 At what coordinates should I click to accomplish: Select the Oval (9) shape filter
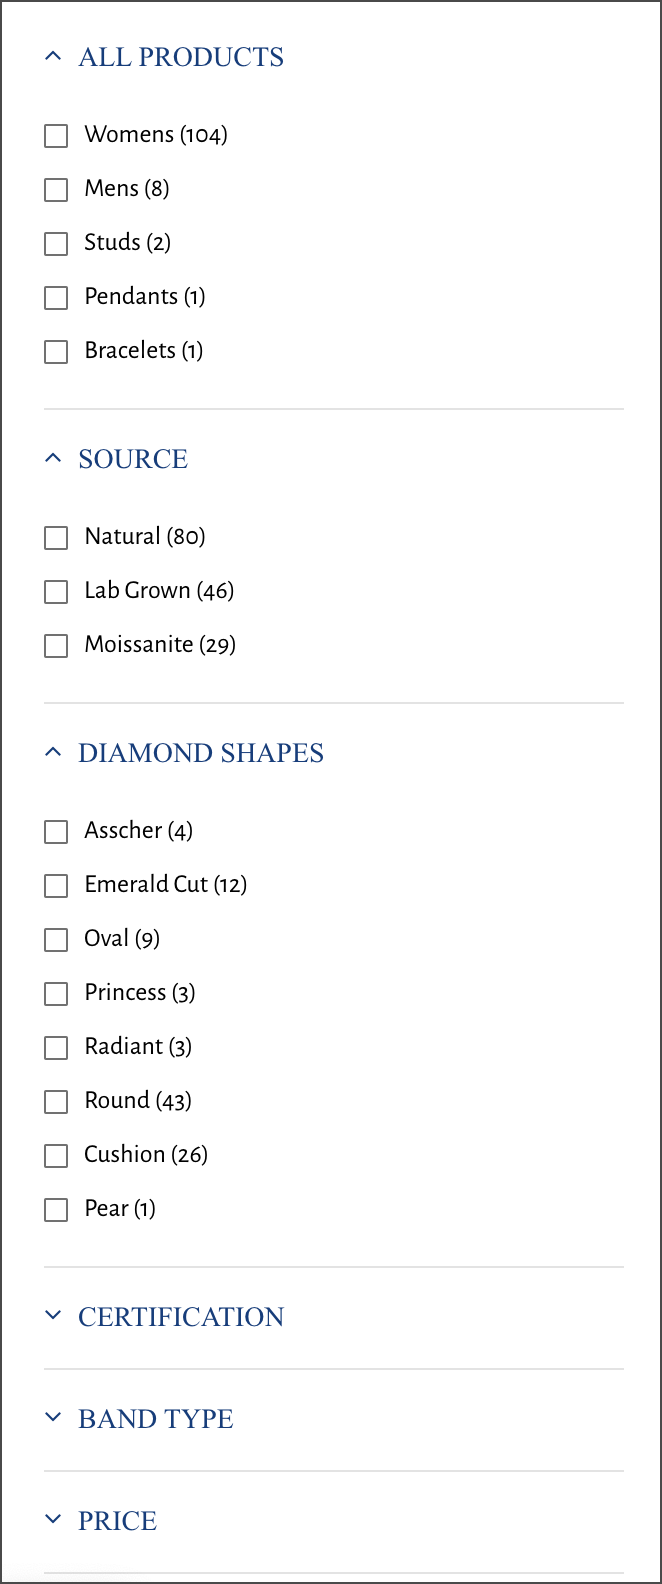click(x=56, y=939)
